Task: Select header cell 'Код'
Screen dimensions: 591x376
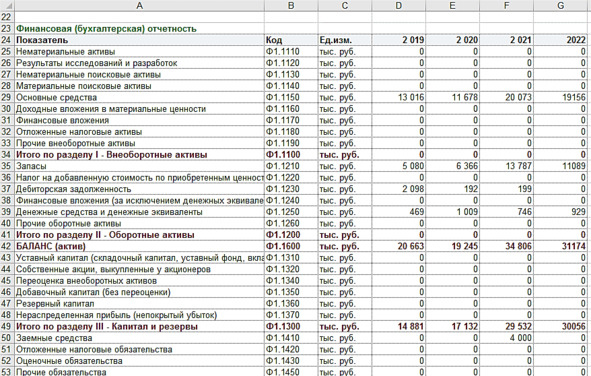Action: click(x=291, y=40)
